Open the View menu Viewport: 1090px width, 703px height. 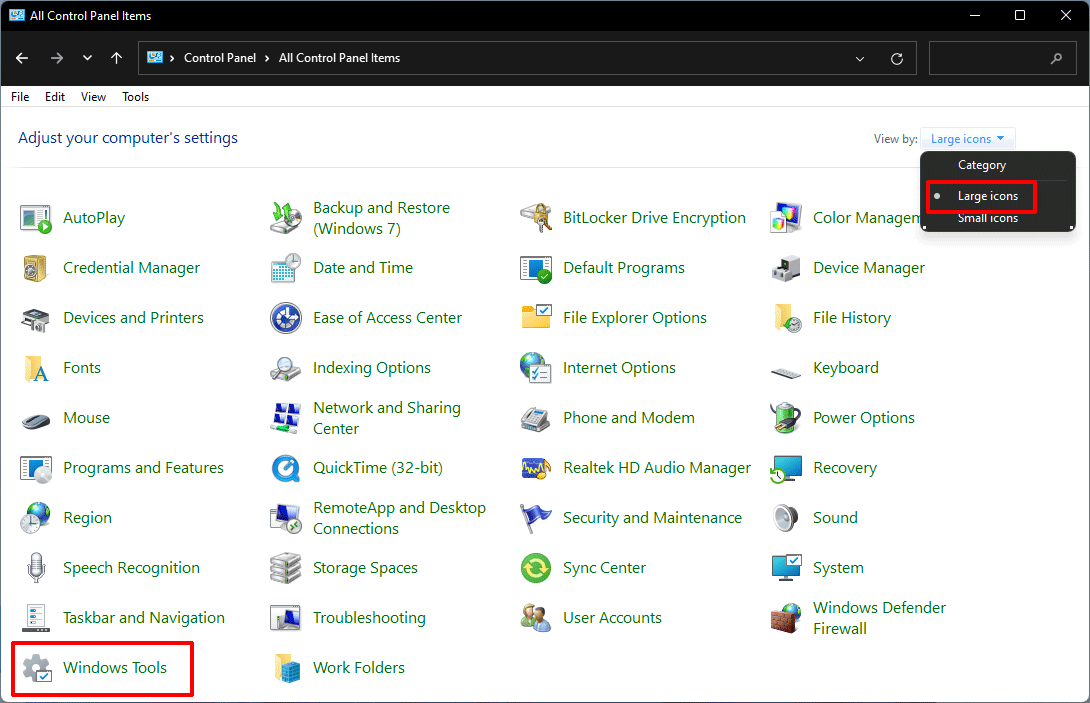[x=93, y=96]
